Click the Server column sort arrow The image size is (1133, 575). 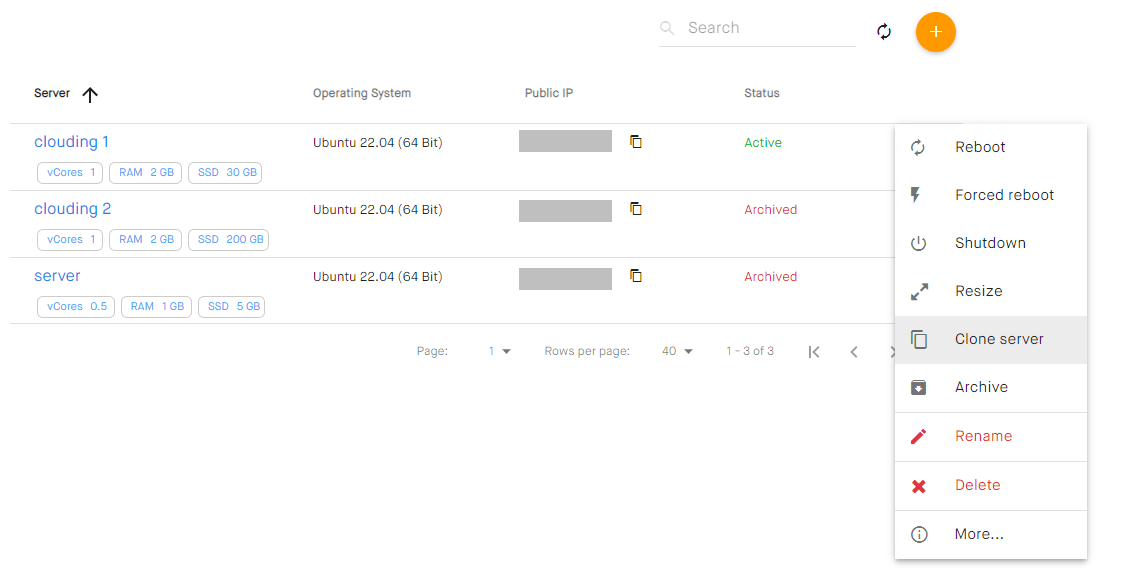90,95
